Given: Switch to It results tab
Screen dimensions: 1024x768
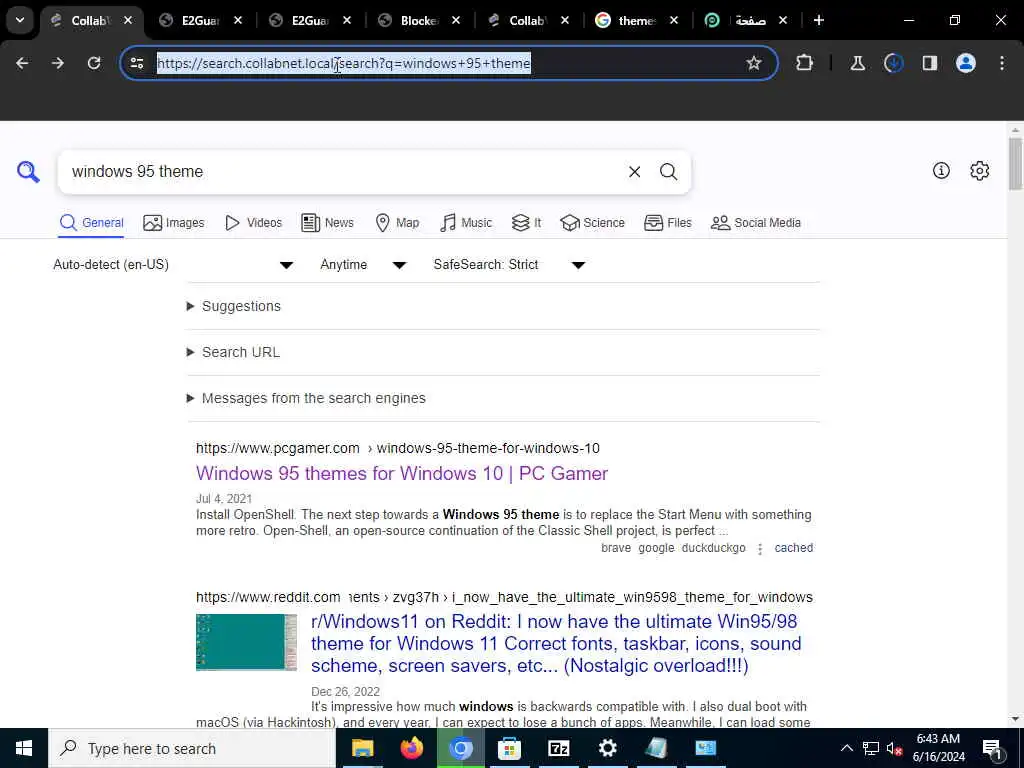Looking at the screenshot, I should [x=526, y=223].
